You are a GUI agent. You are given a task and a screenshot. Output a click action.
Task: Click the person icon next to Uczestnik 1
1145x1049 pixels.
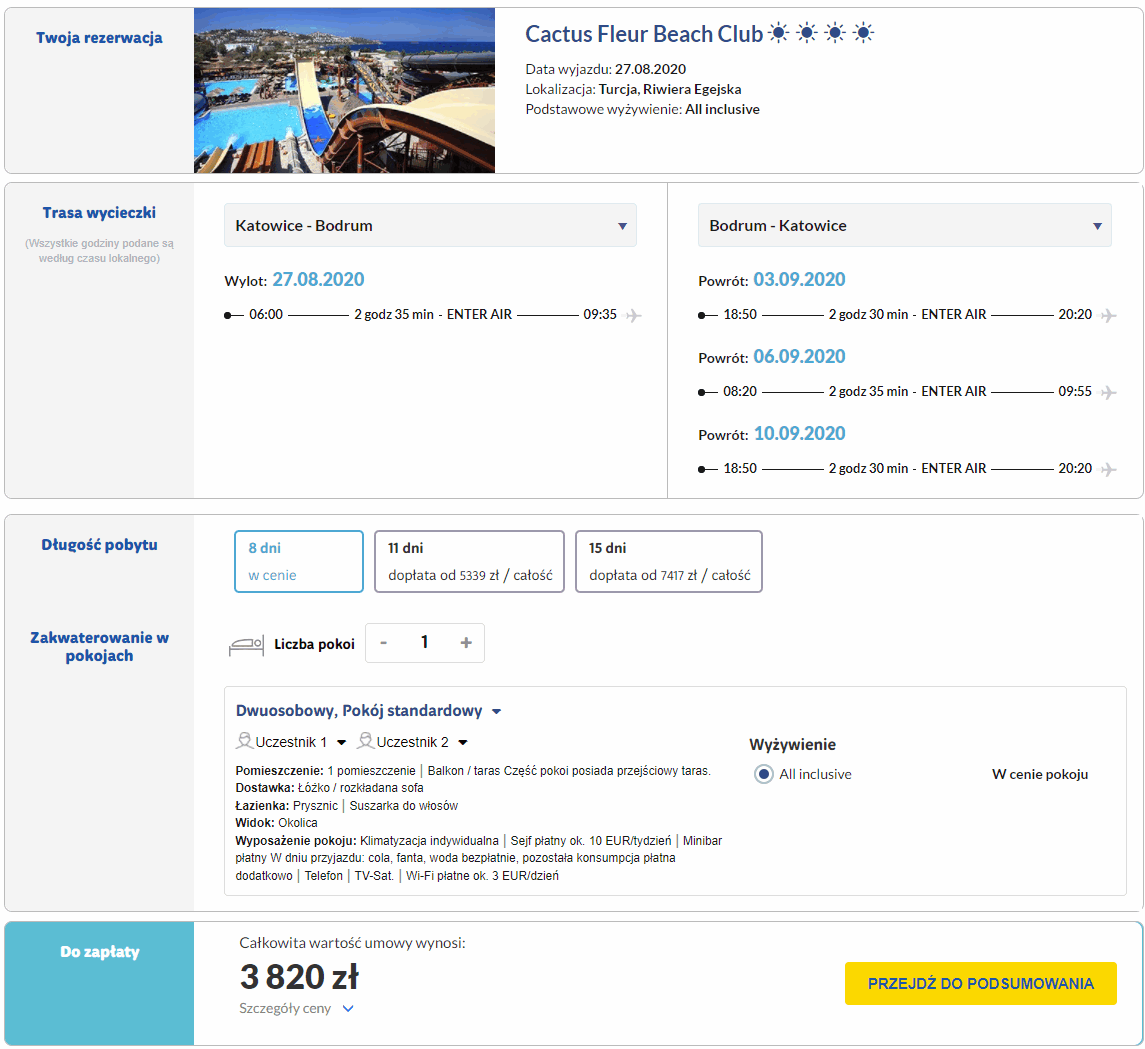[x=244, y=742]
